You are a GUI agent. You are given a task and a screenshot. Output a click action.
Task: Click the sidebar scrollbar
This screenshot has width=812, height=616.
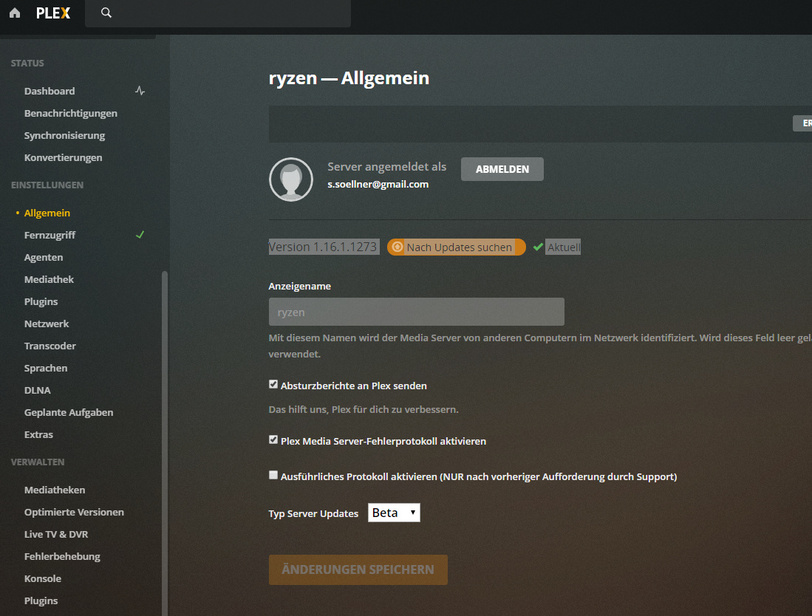coord(165,443)
